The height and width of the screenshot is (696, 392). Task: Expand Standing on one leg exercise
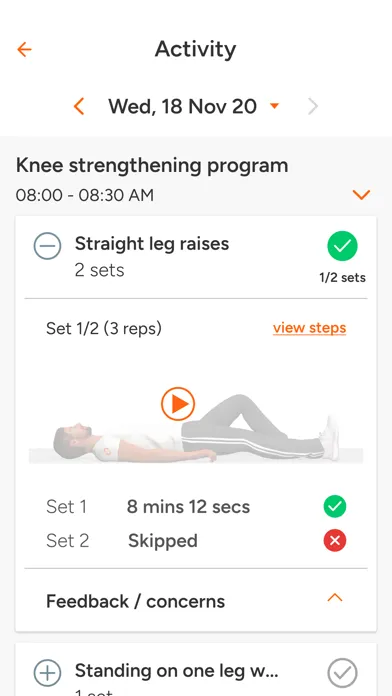pyautogui.click(x=47, y=673)
